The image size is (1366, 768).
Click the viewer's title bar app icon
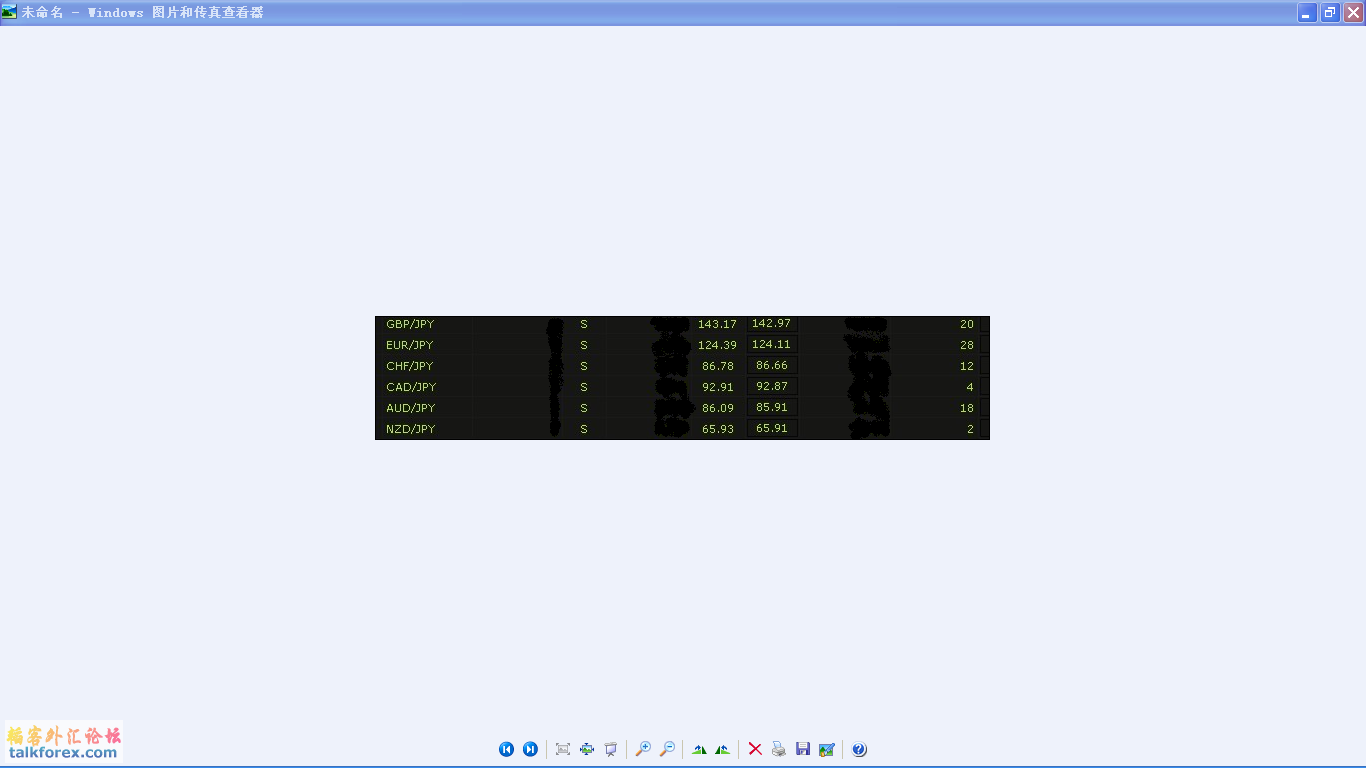pos(10,12)
